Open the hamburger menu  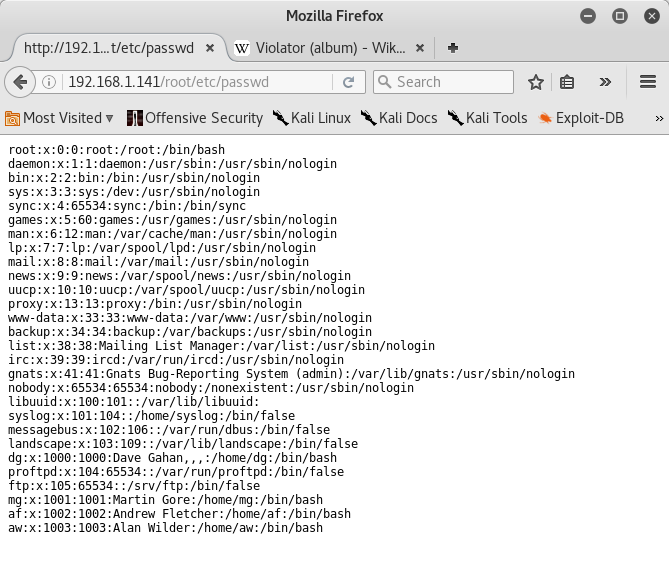click(x=647, y=82)
